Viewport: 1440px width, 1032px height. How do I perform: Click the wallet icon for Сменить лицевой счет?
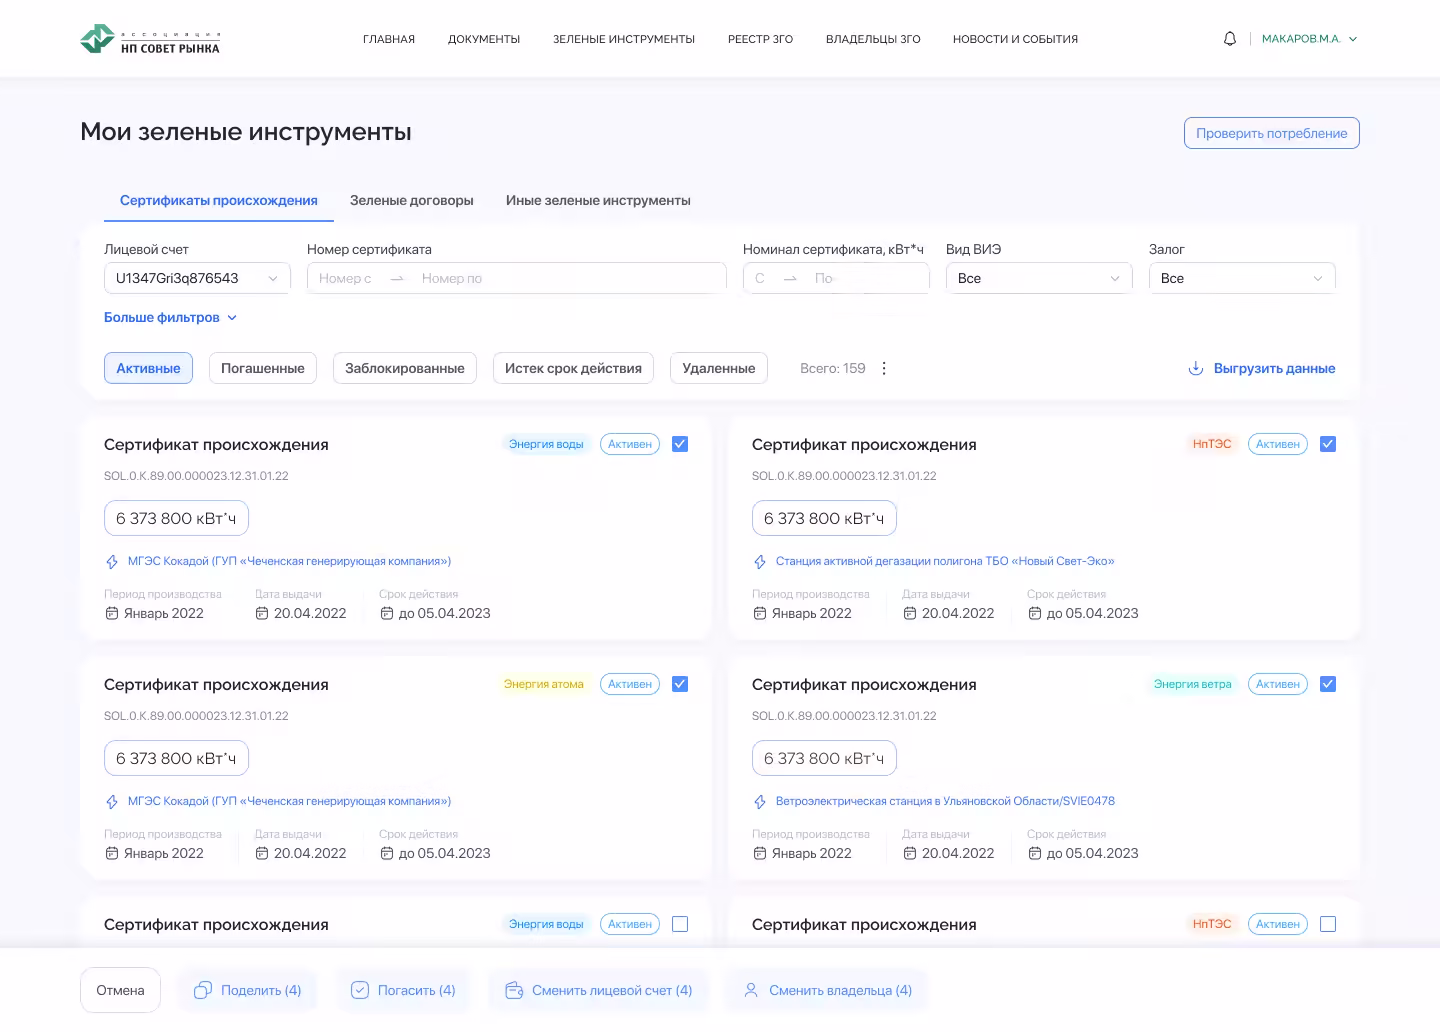[514, 990]
